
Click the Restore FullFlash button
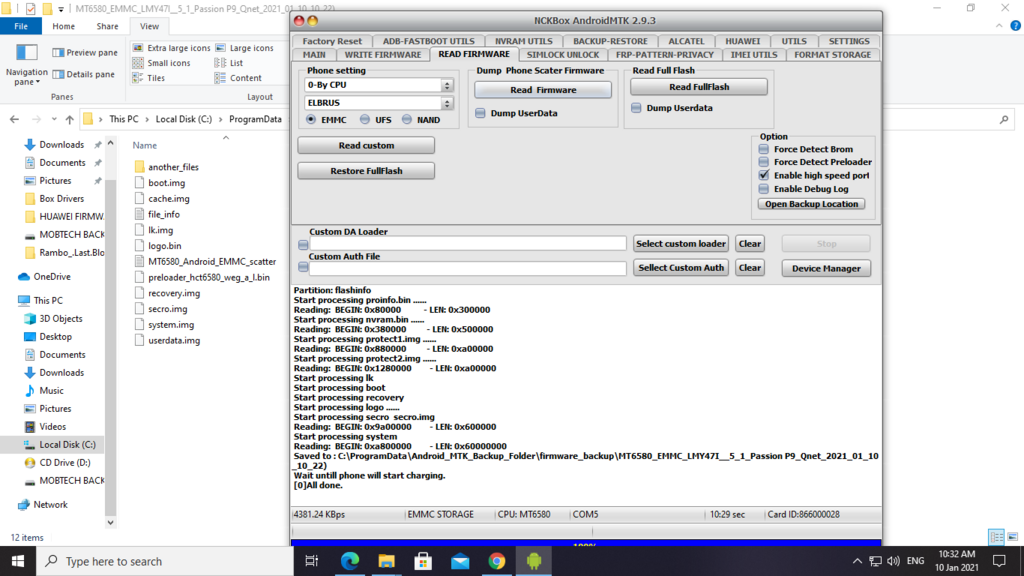pos(366,171)
